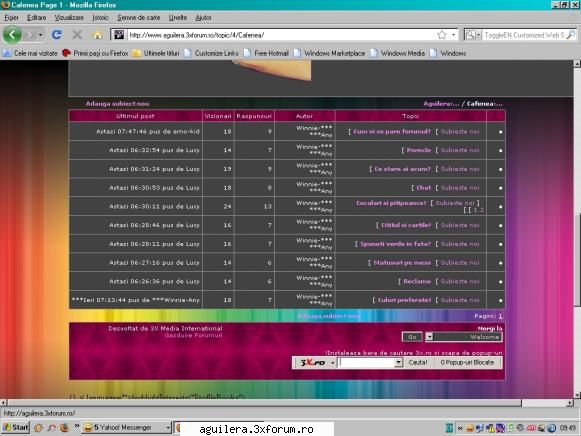Click the magnifier search icon in search bar

(x=571, y=35)
